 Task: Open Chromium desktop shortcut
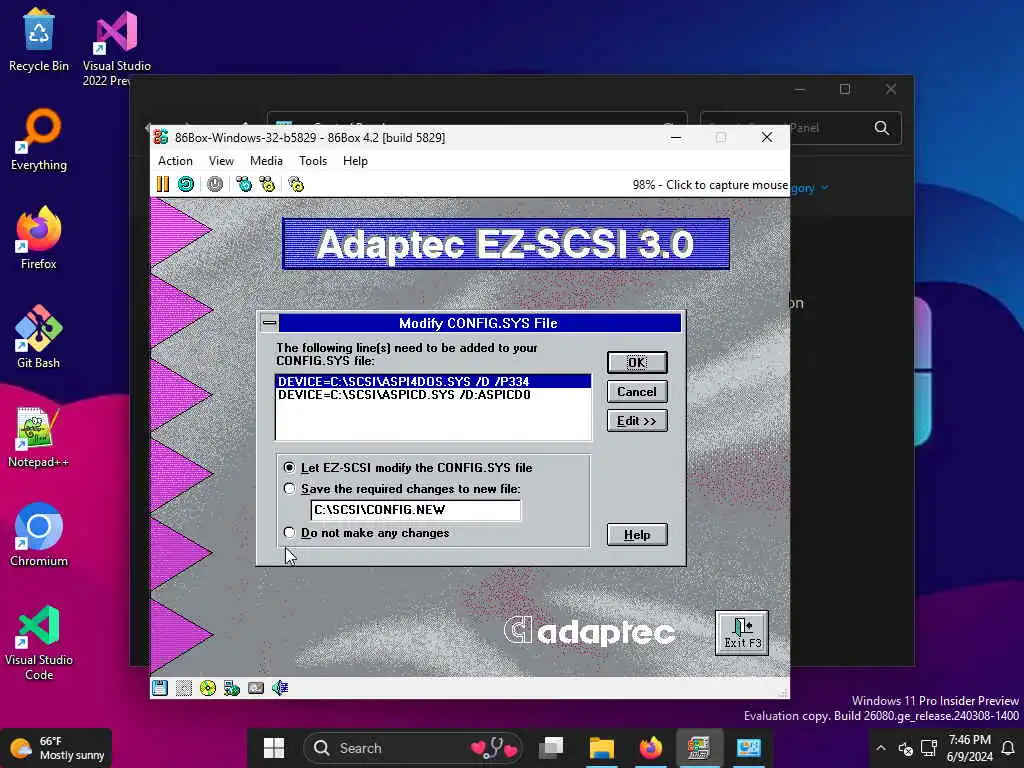click(39, 535)
